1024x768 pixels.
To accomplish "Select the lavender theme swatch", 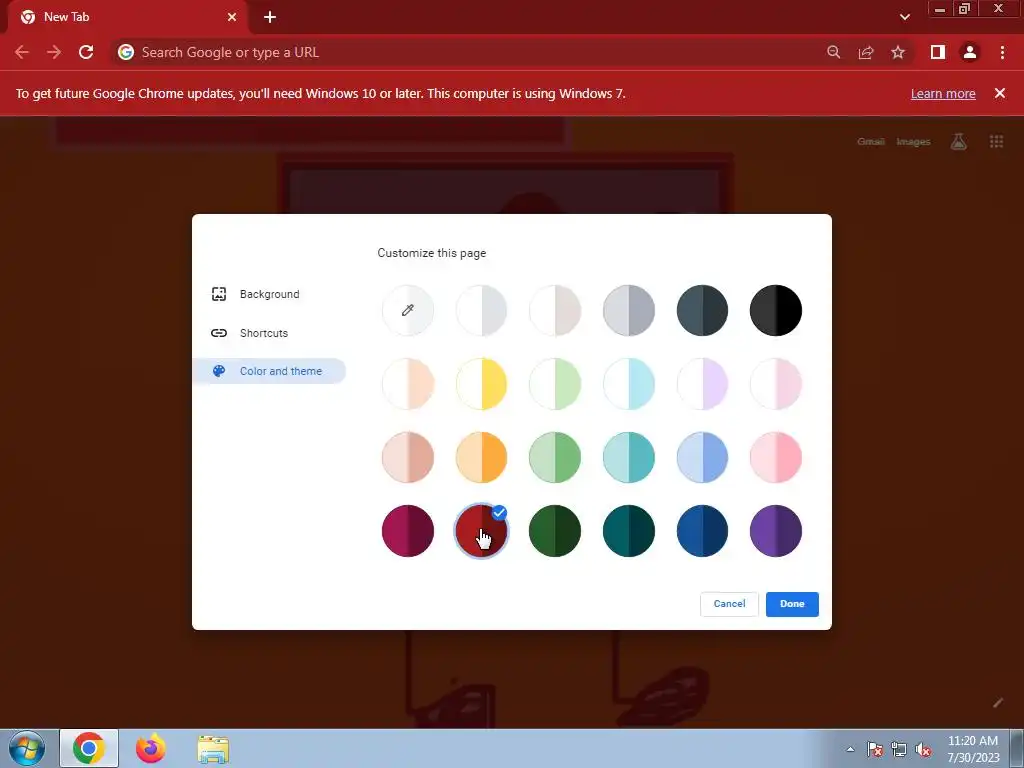I will click(x=702, y=384).
